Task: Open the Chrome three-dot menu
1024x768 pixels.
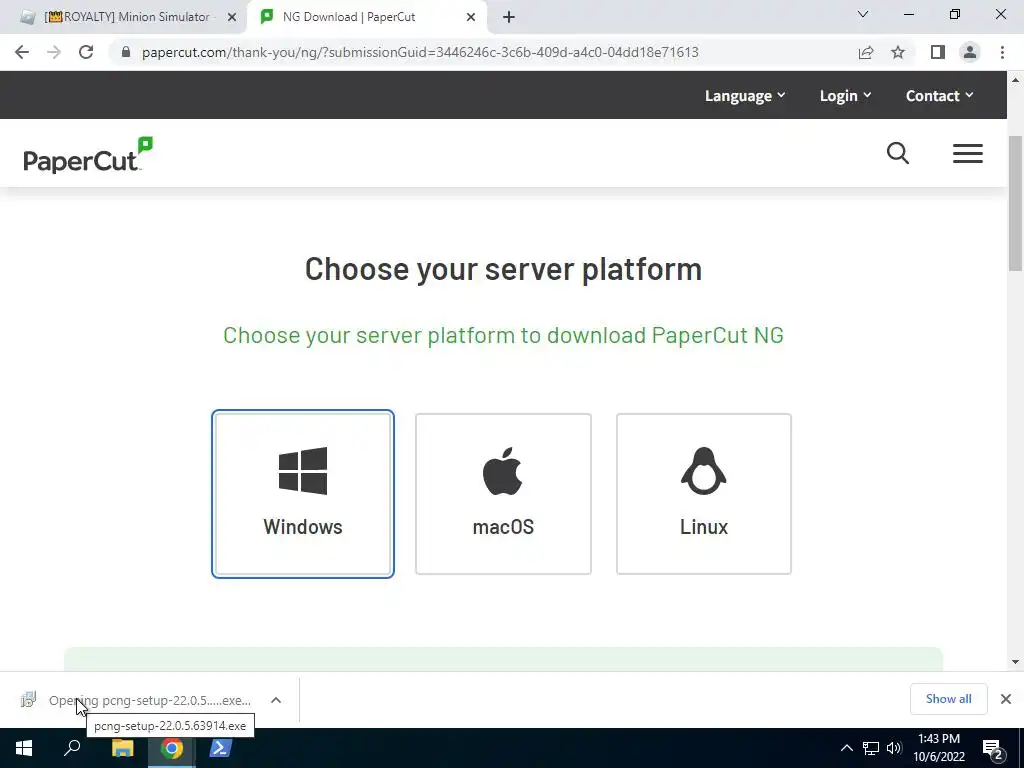Action: click(x=1002, y=52)
